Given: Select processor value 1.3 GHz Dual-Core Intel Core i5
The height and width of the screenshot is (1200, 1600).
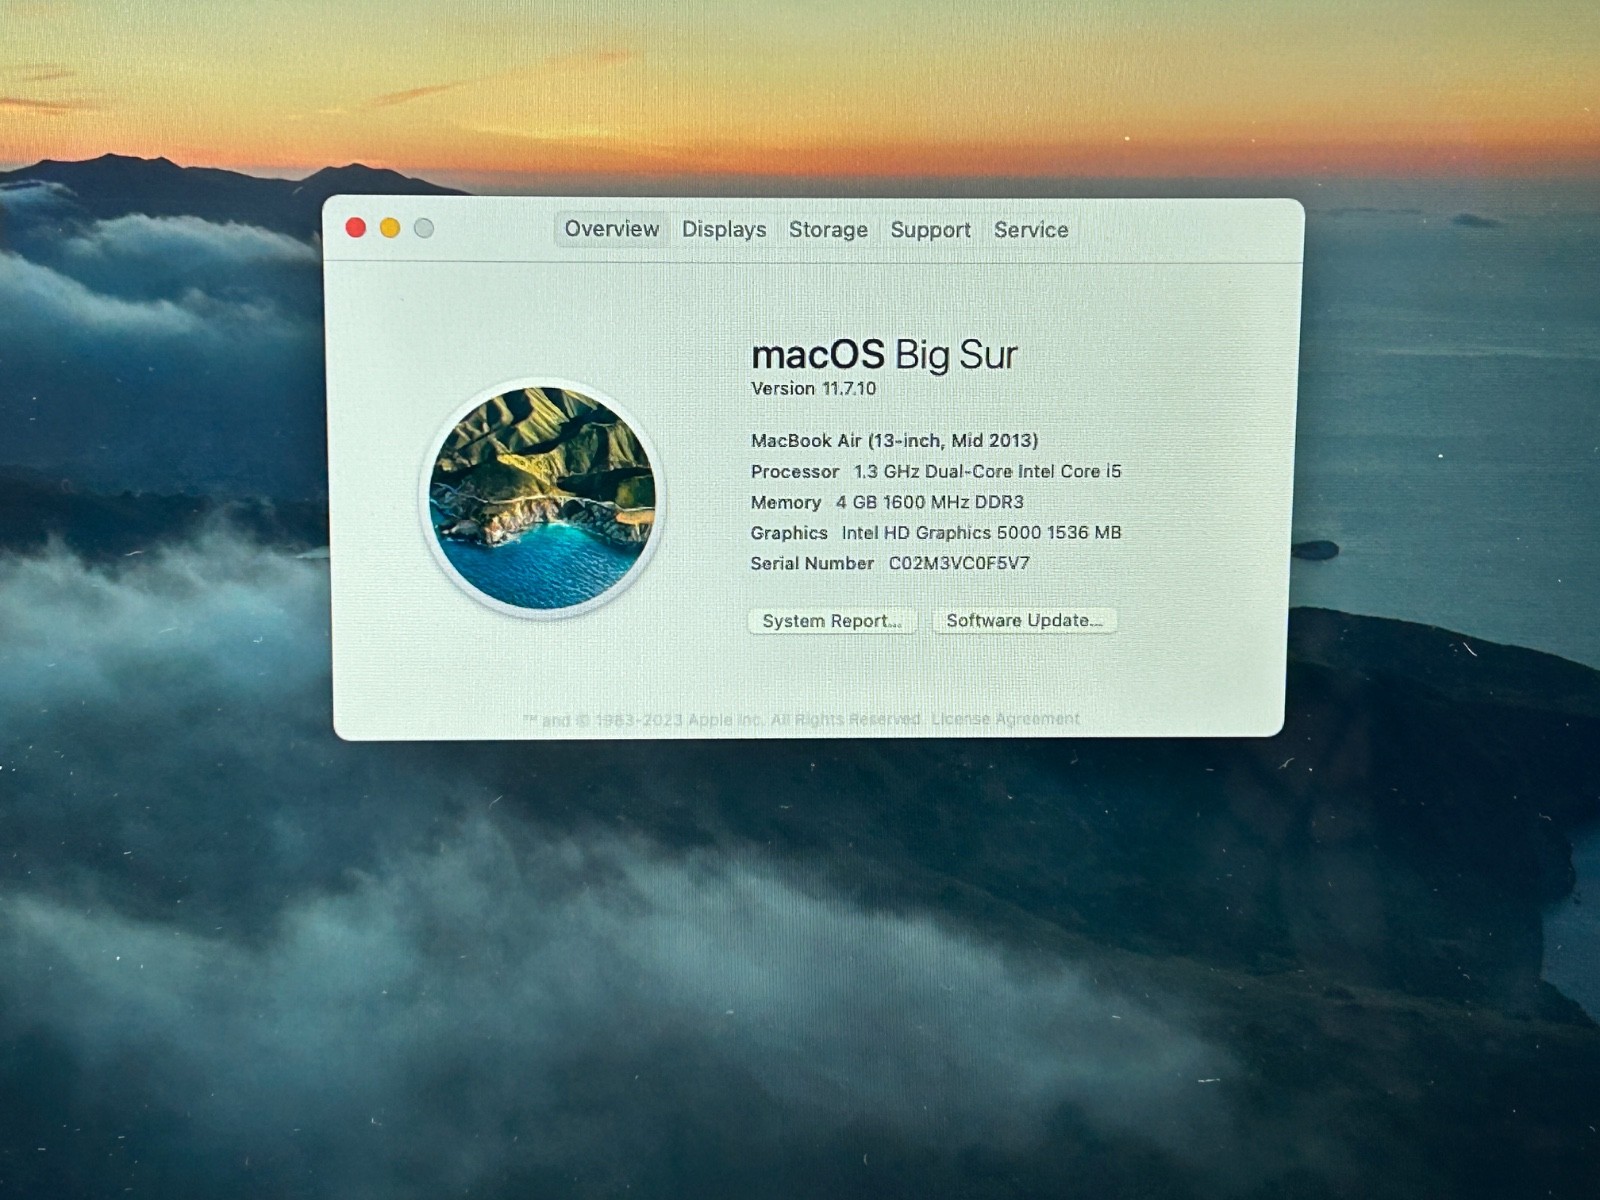Looking at the screenshot, I should [987, 471].
